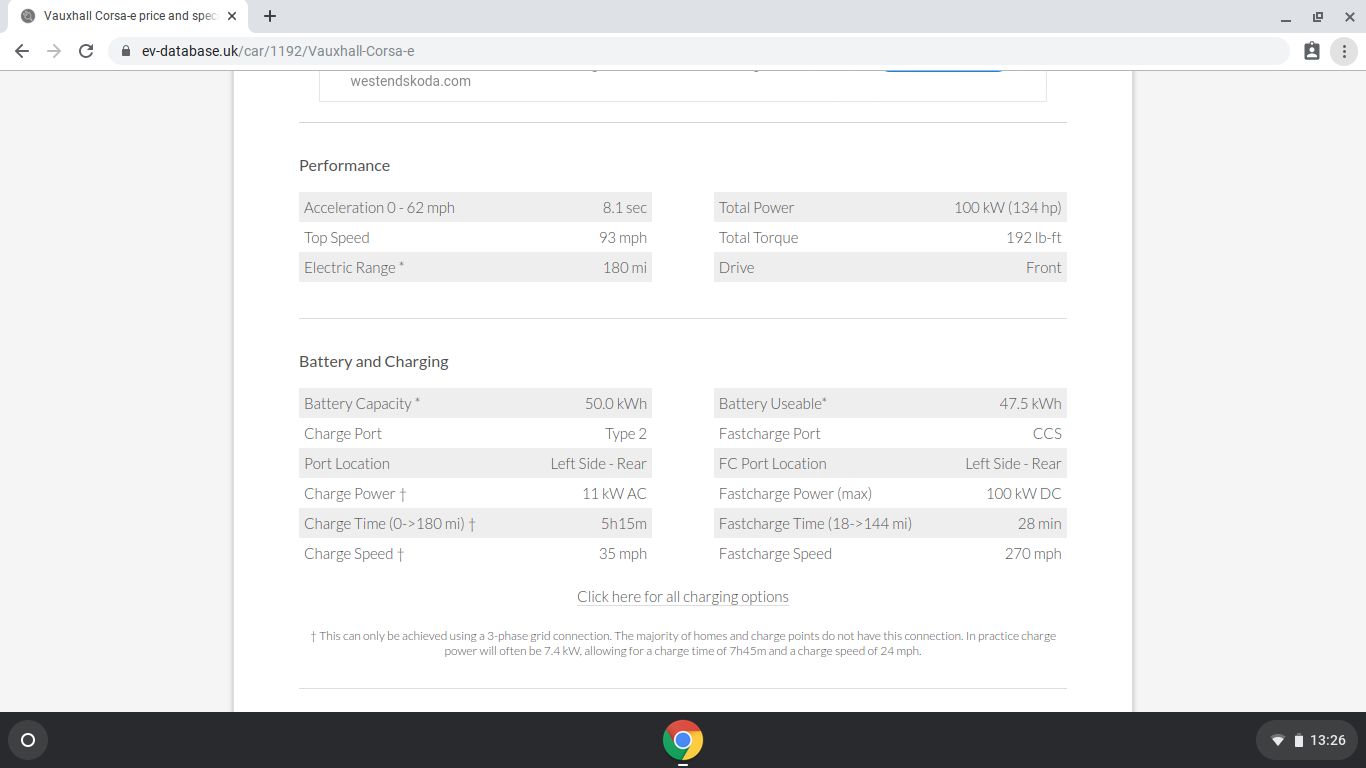Click the Charge Speed label

(354, 554)
